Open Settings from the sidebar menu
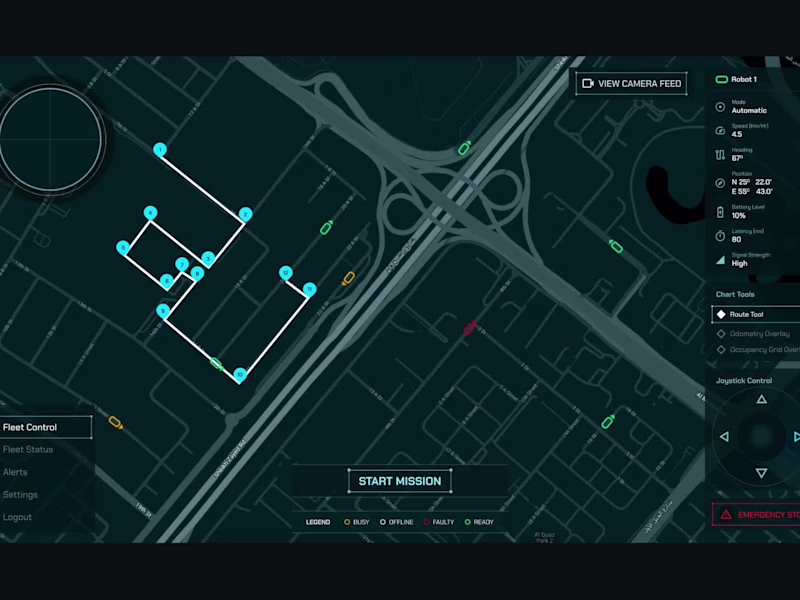The height and width of the screenshot is (600, 800). [x=20, y=494]
